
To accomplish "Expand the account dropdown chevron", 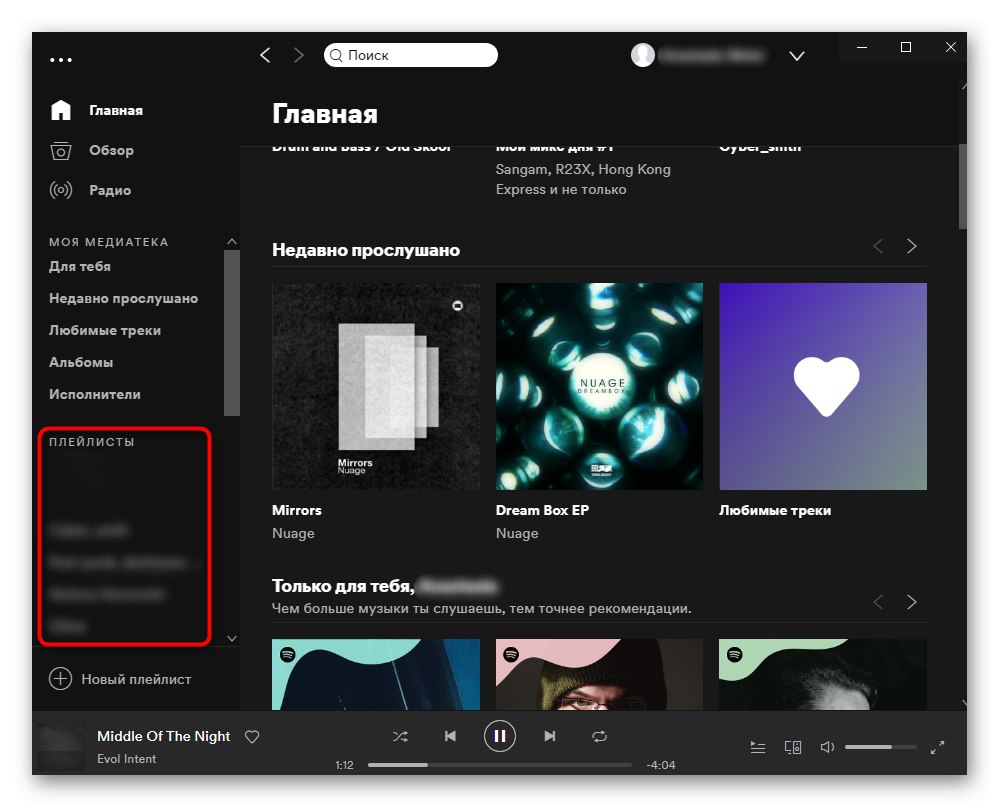I will click(796, 56).
